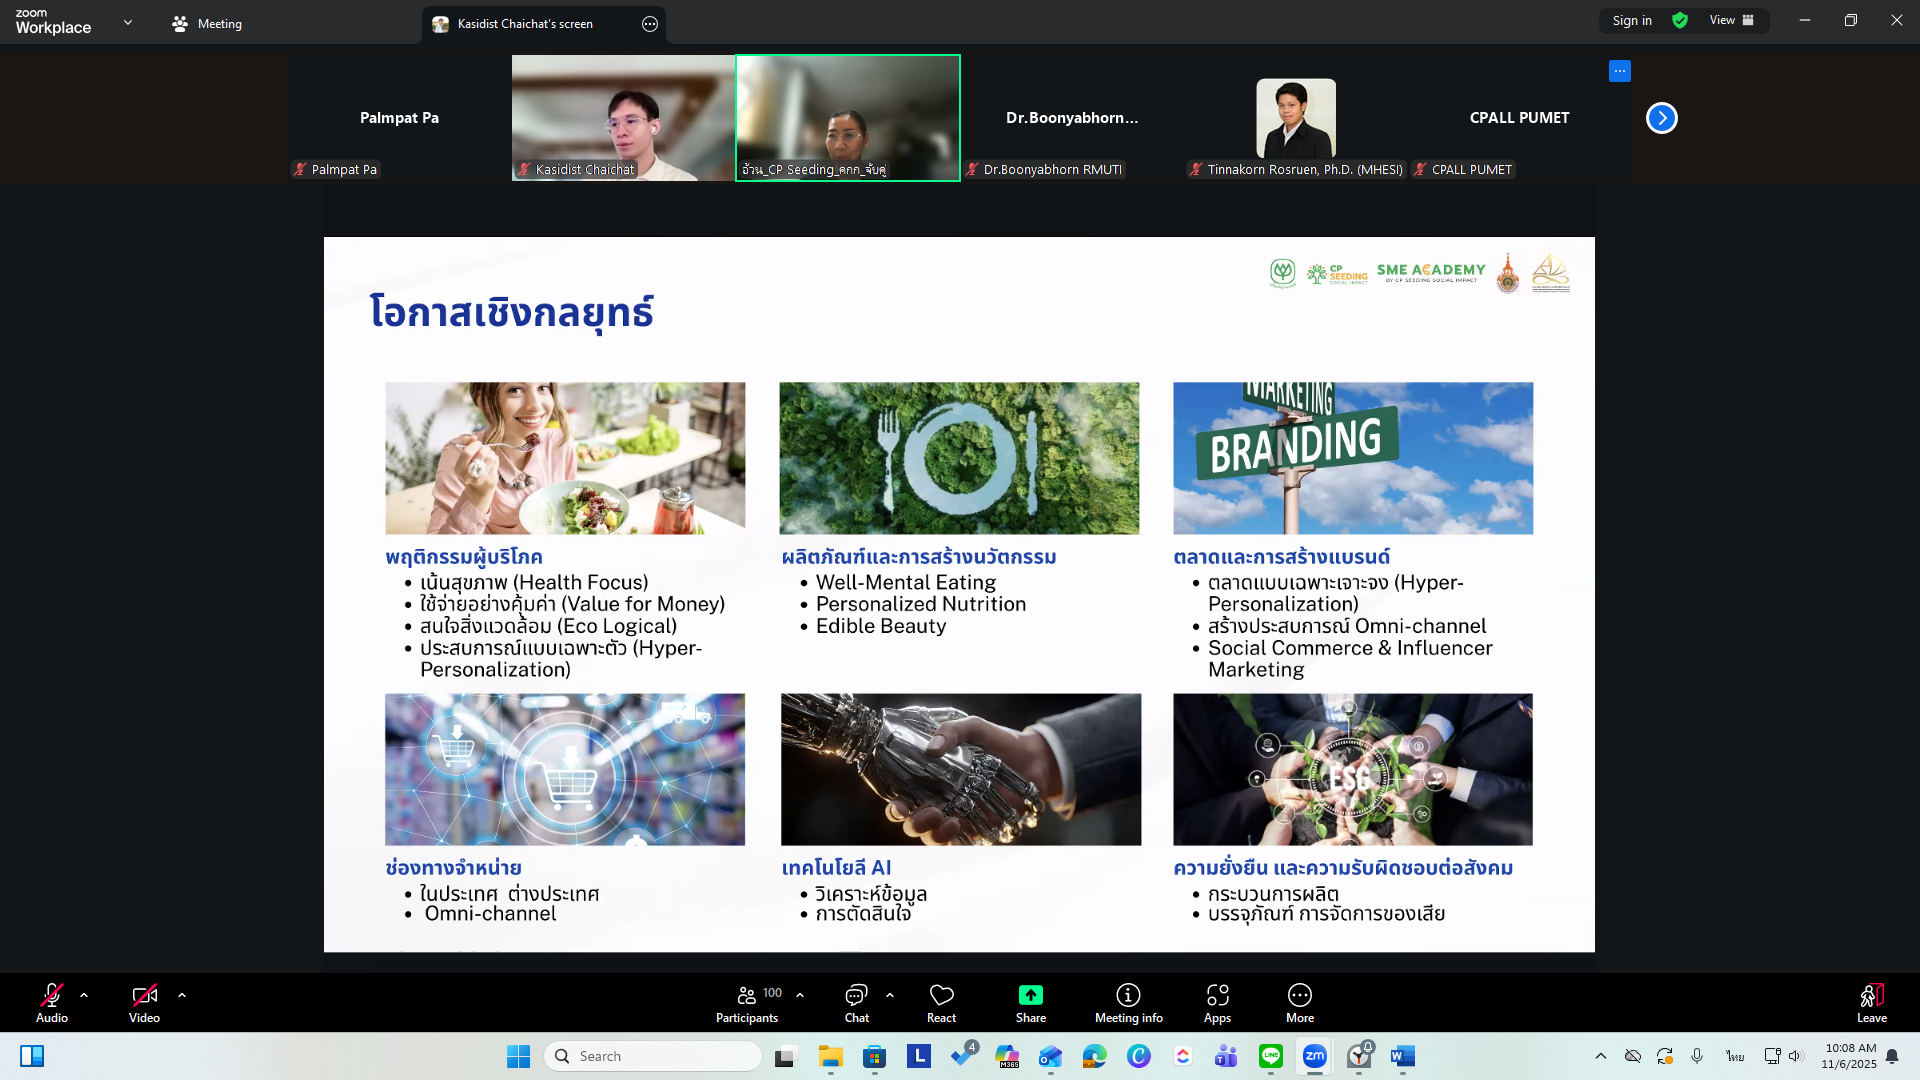Expand audio options caret next to Audio
The height and width of the screenshot is (1080, 1920).
84,996
